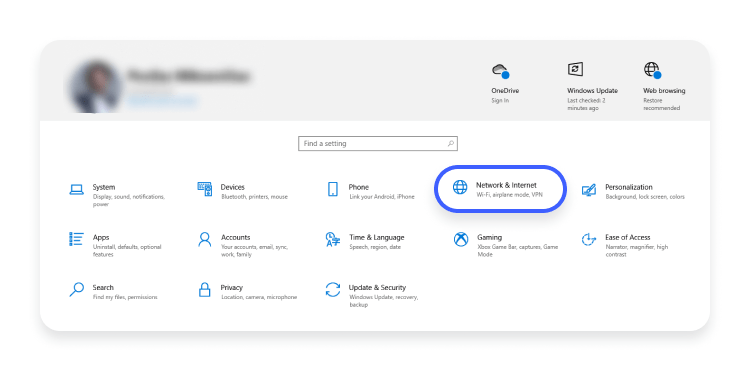Click 'Sign in' under OneDrive
The width and height of the screenshot is (750, 371).
pyautogui.click(x=500, y=100)
